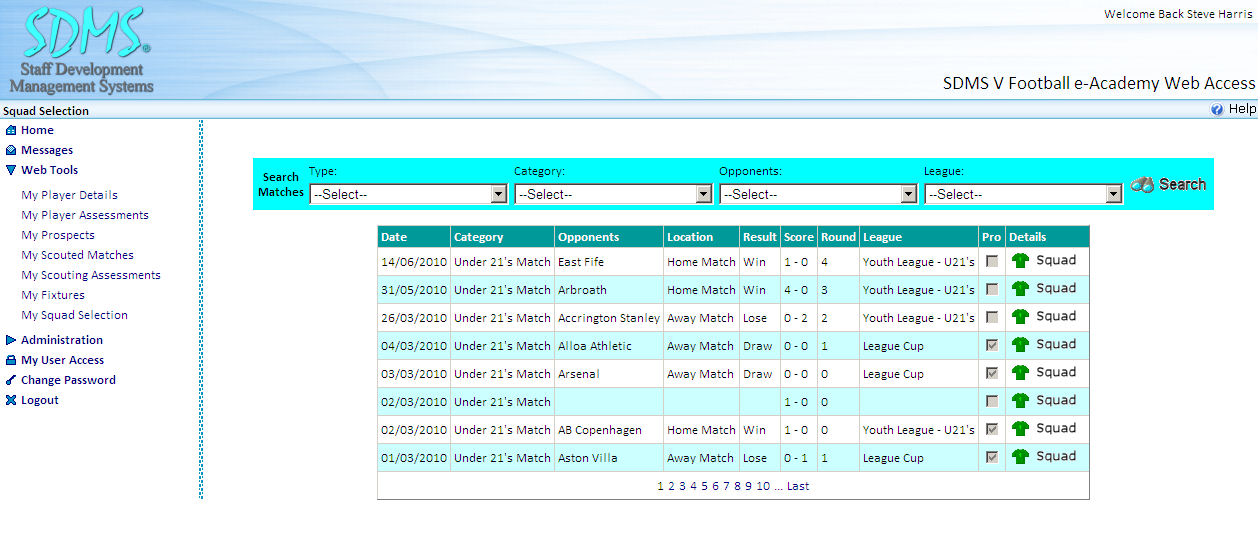Click the green shirt icon for Accrington Stanley
1260x542 pixels.
(1020, 317)
